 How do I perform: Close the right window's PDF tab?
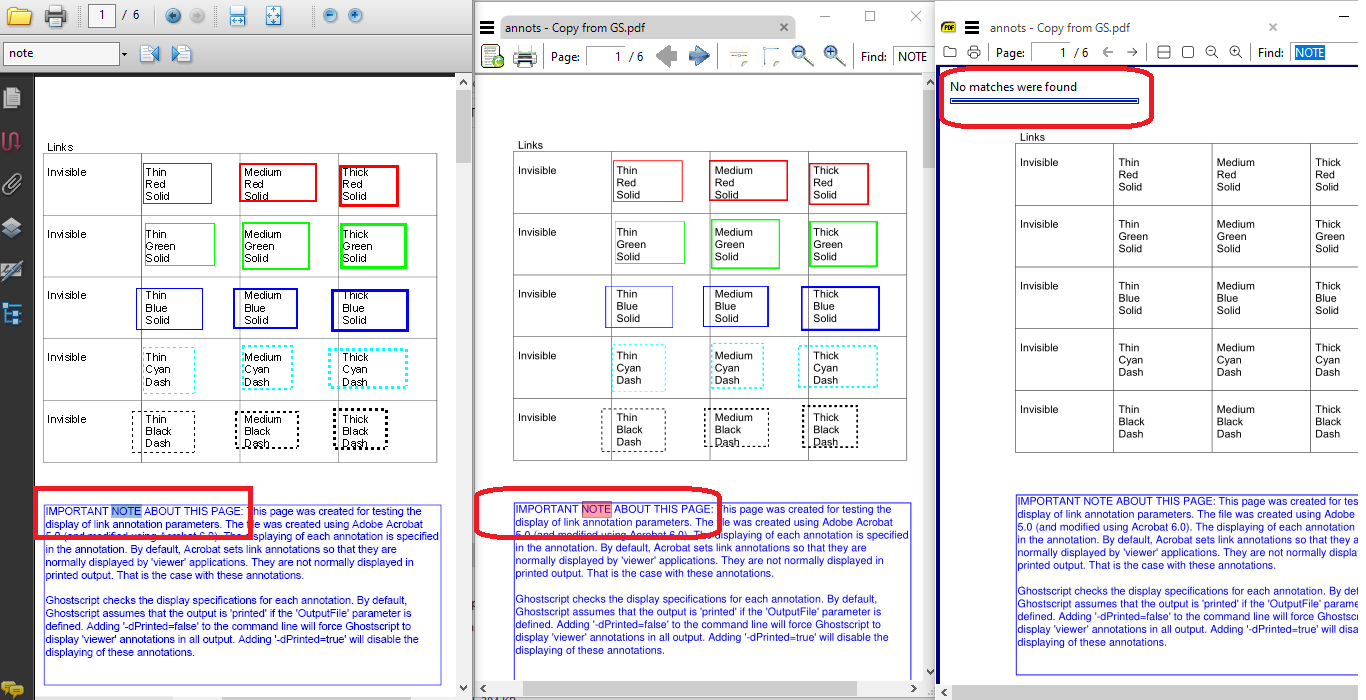click(x=1273, y=28)
